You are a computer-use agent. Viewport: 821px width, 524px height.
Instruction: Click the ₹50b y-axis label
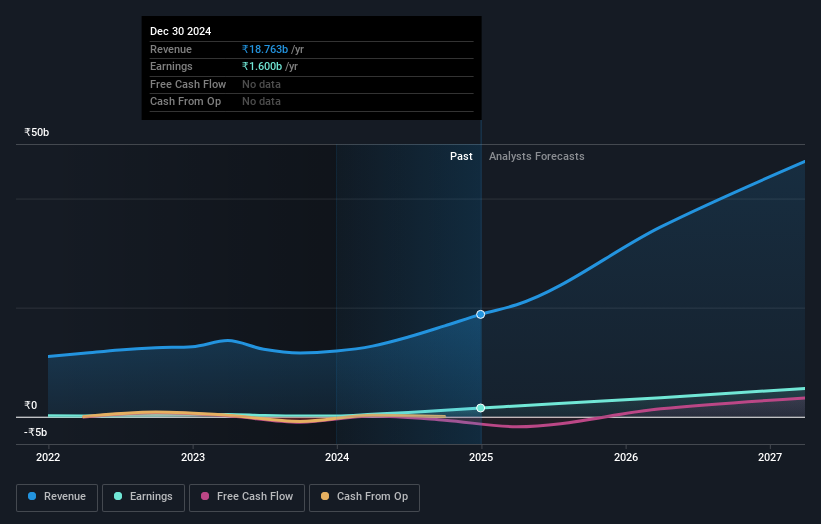point(37,132)
